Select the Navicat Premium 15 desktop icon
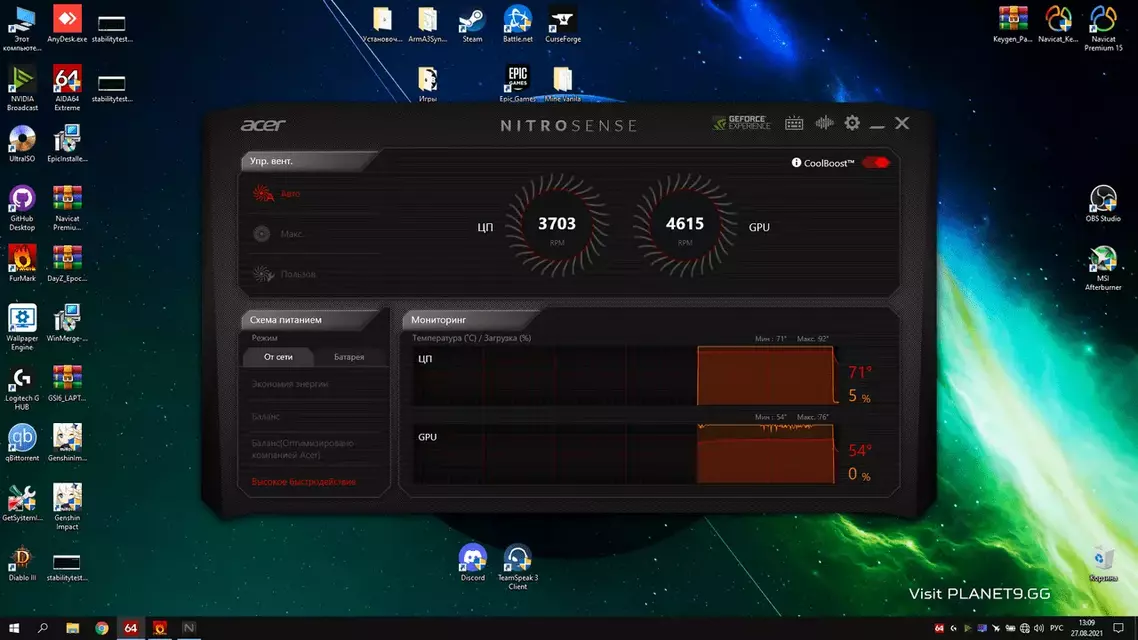1138x640 pixels. point(1103,29)
